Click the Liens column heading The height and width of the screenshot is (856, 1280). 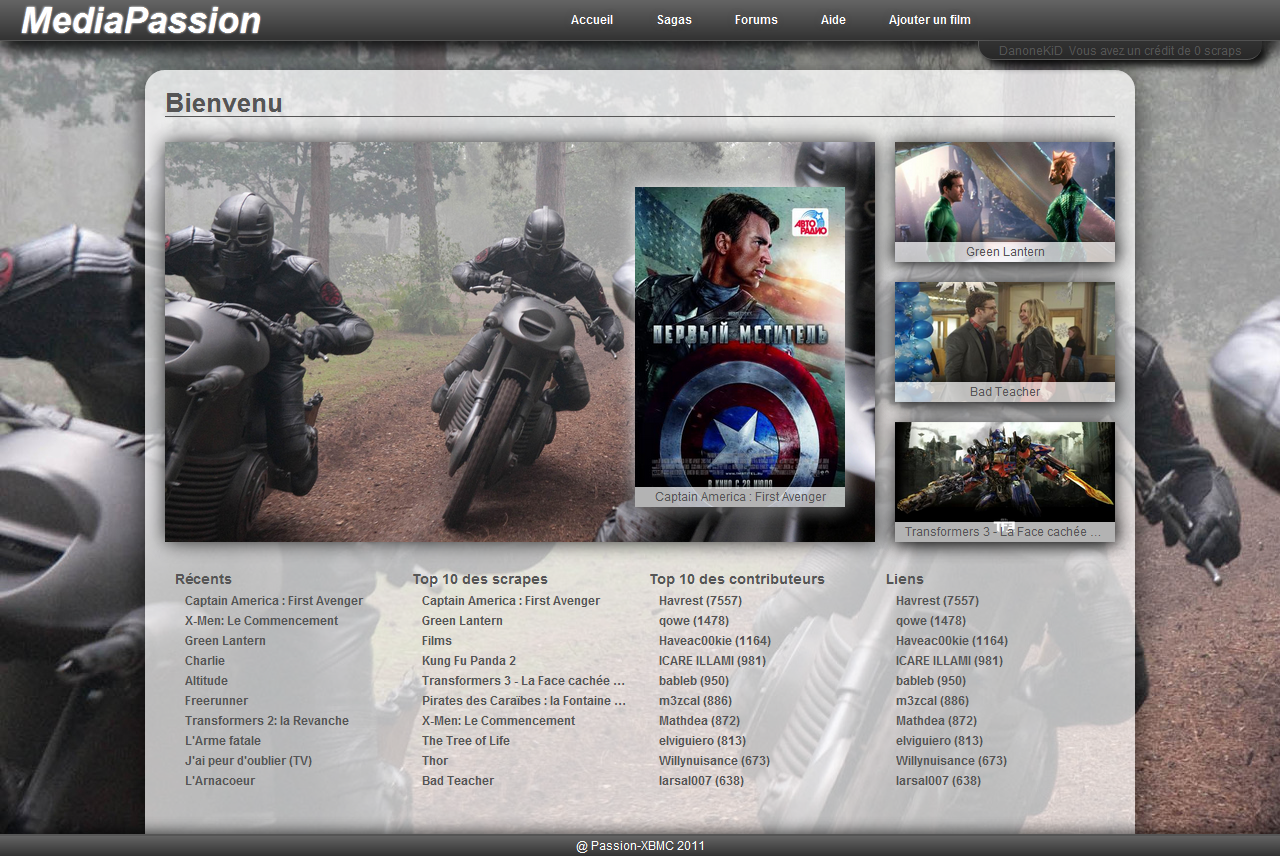point(905,579)
